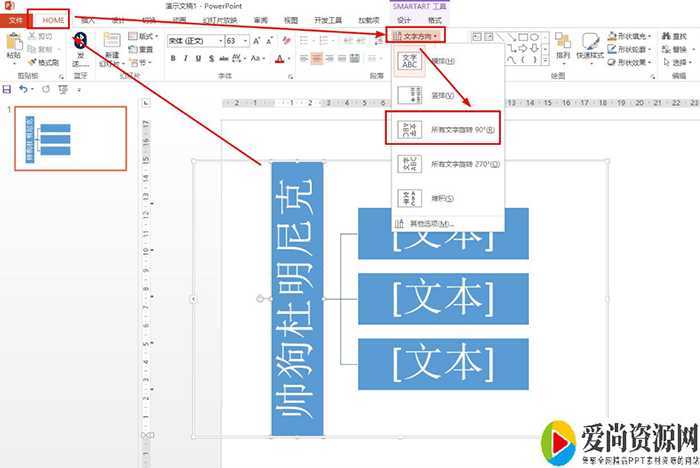Click the Paste (粘贴) icon

[x=13, y=43]
